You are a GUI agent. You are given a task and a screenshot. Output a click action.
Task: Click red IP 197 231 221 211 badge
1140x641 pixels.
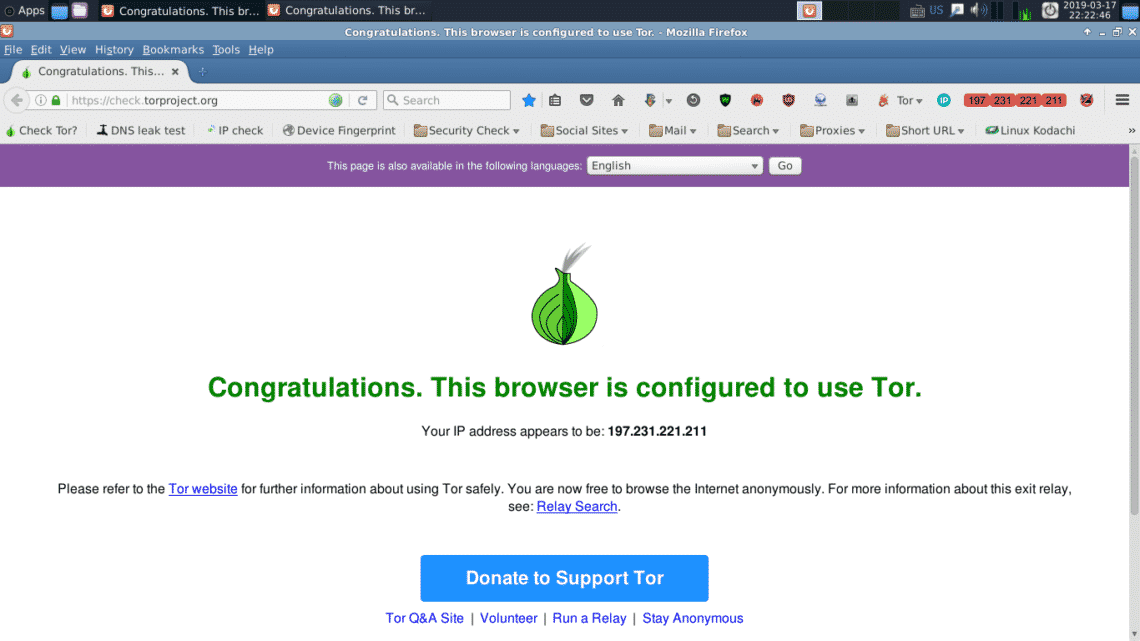[1015, 100]
